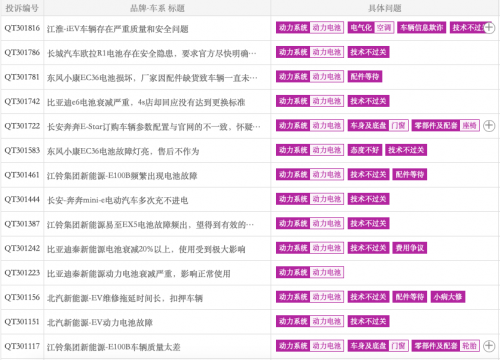Click the 配件等待 tag in row QT301781
The height and width of the screenshot is (360, 500).
pyautogui.click(x=365, y=77)
